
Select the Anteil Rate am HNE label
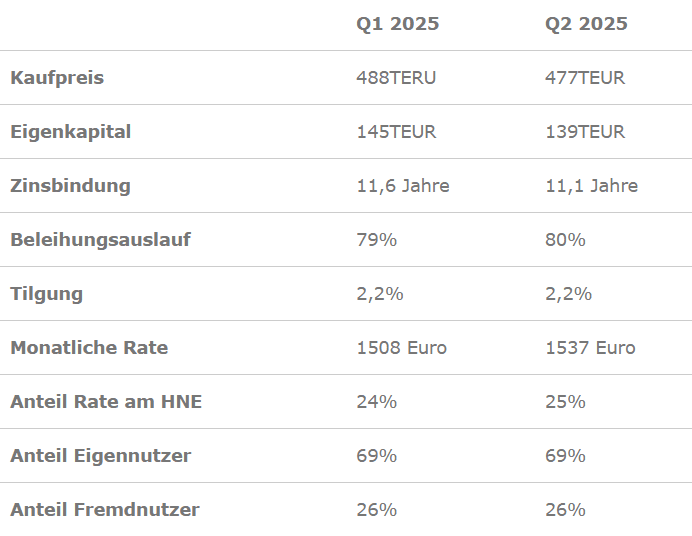(x=106, y=402)
